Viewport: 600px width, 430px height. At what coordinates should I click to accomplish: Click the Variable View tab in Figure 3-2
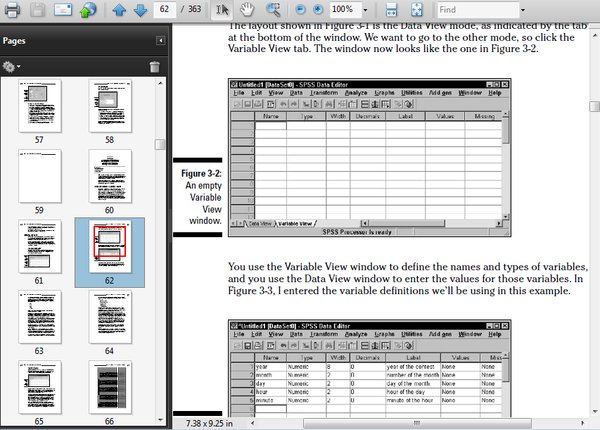295,223
